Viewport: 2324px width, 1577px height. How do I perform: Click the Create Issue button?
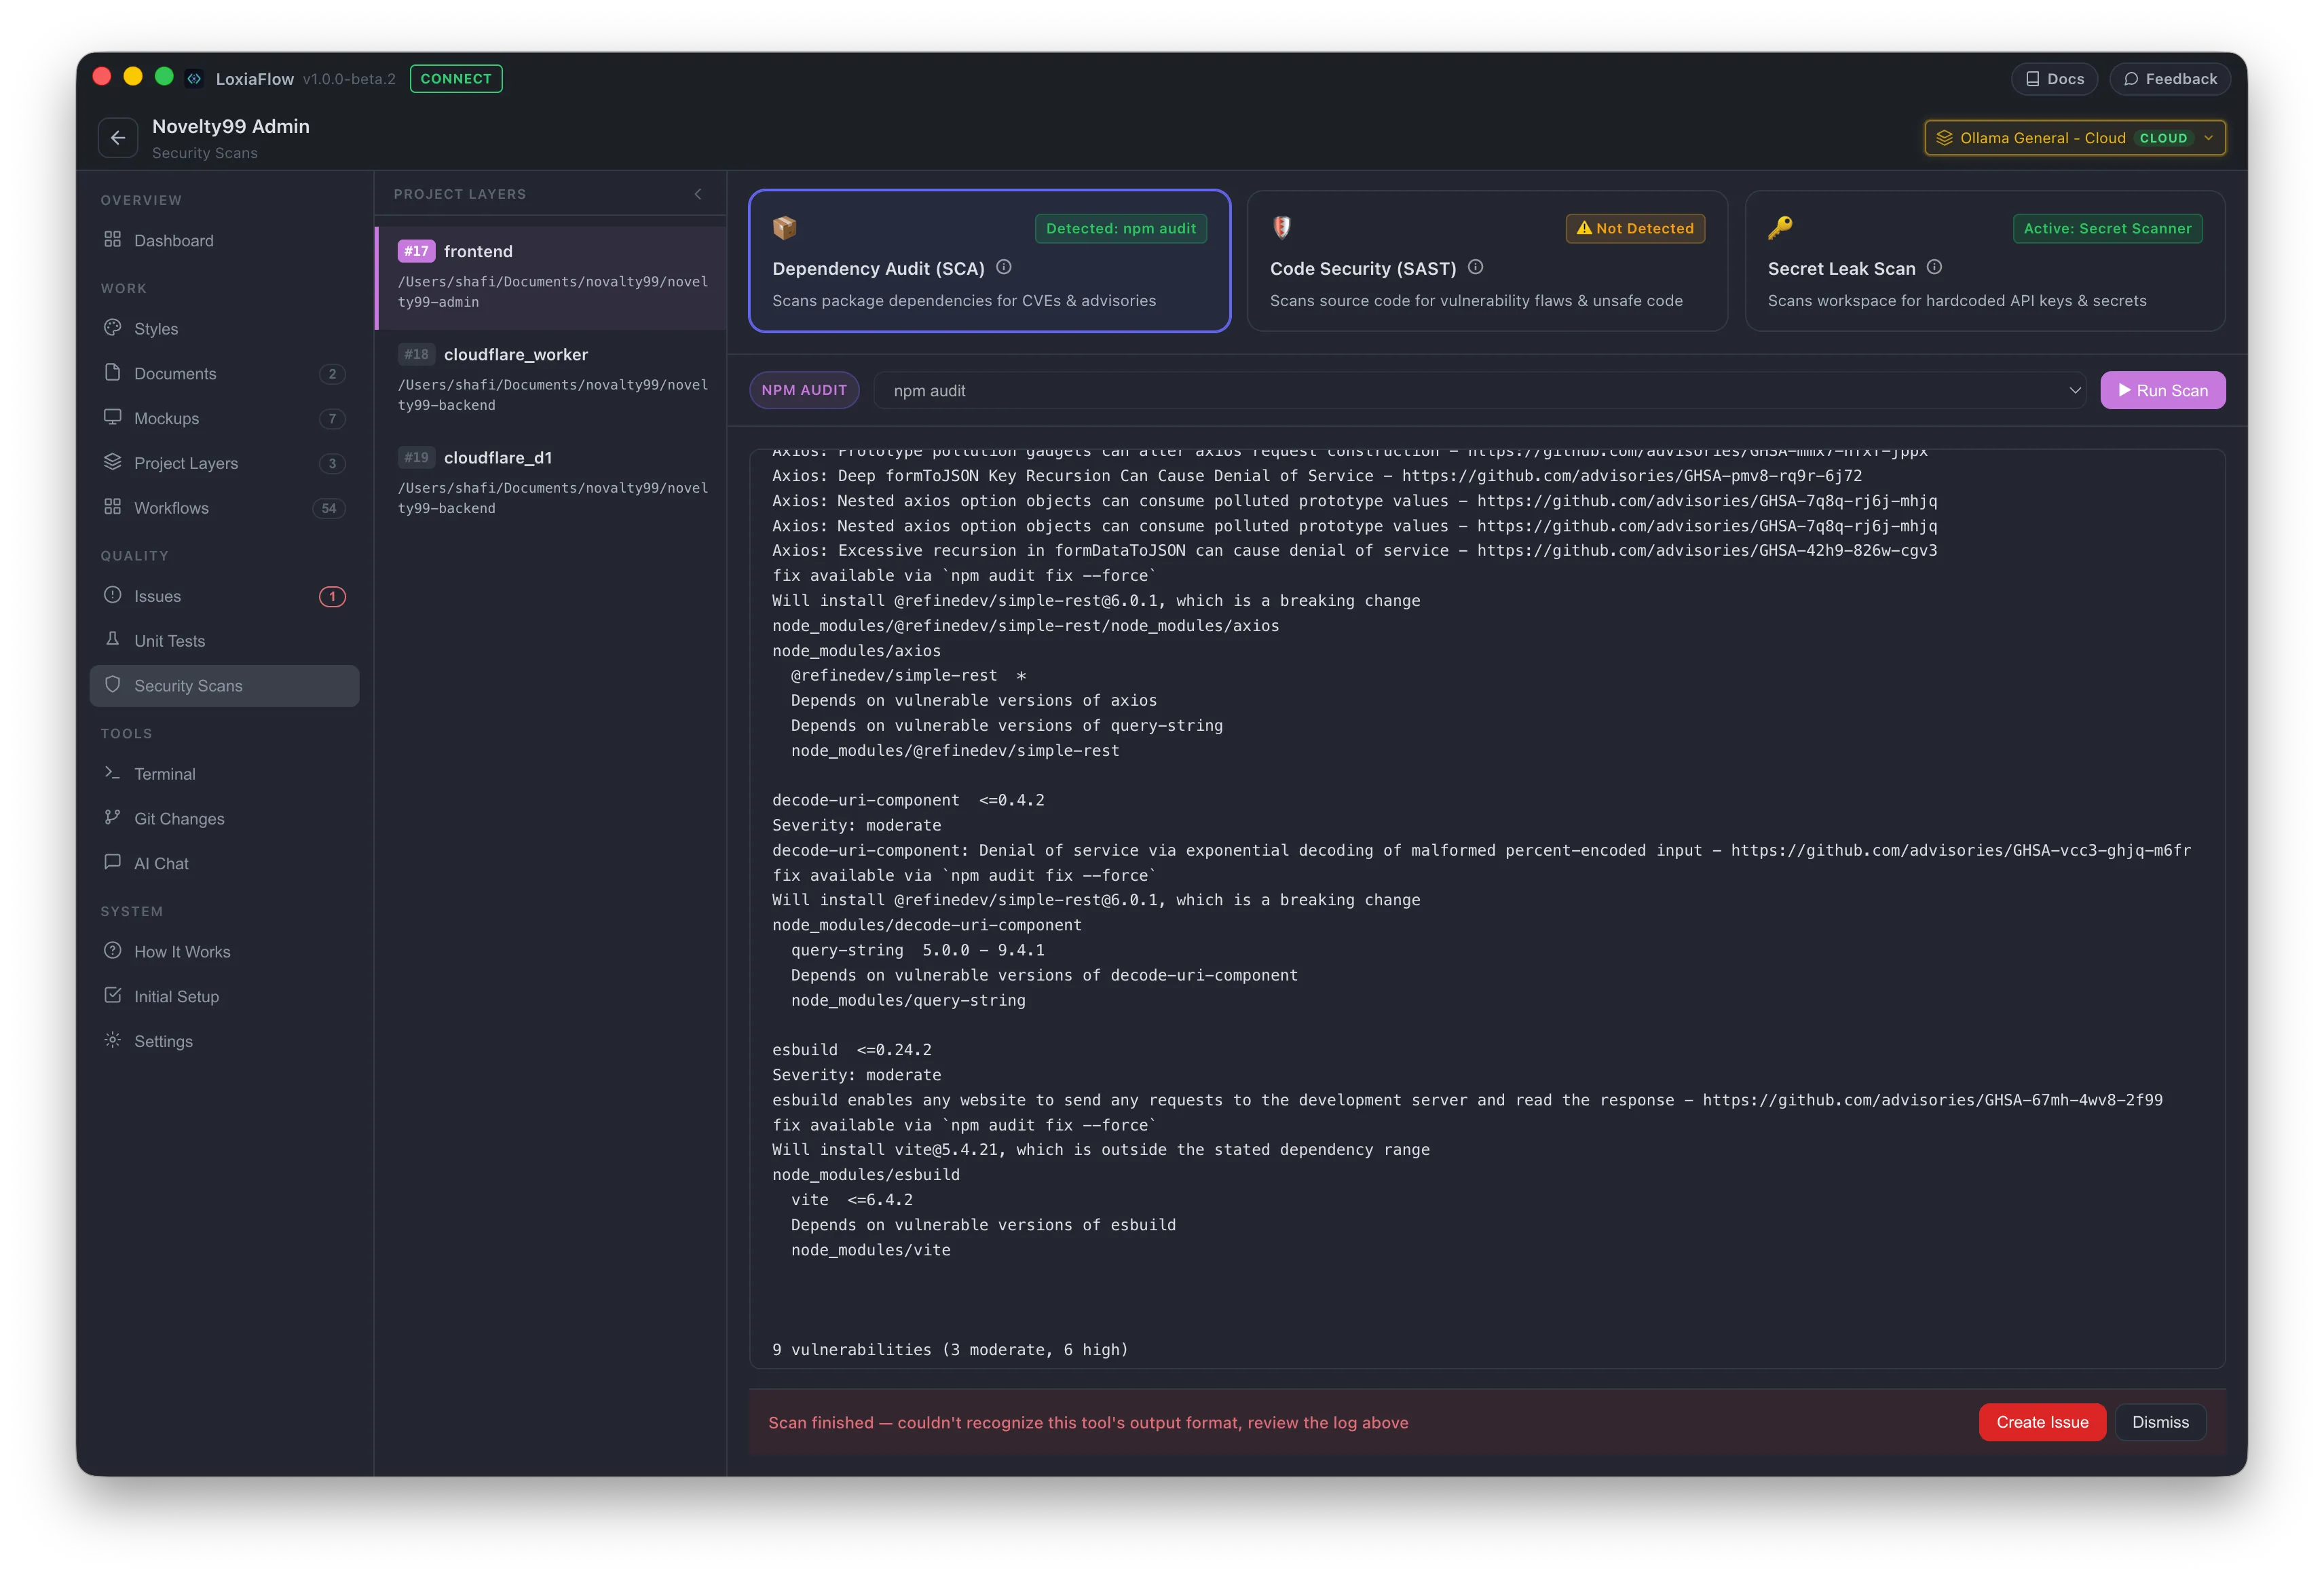click(x=2042, y=1421)
